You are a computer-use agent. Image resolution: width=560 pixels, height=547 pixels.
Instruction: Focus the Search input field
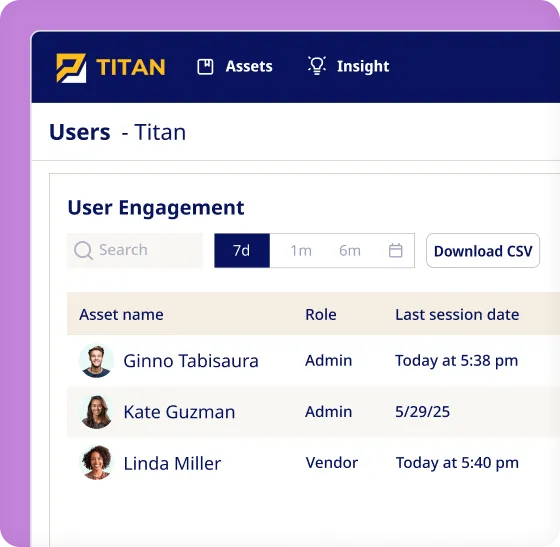[x=135, y=250]
